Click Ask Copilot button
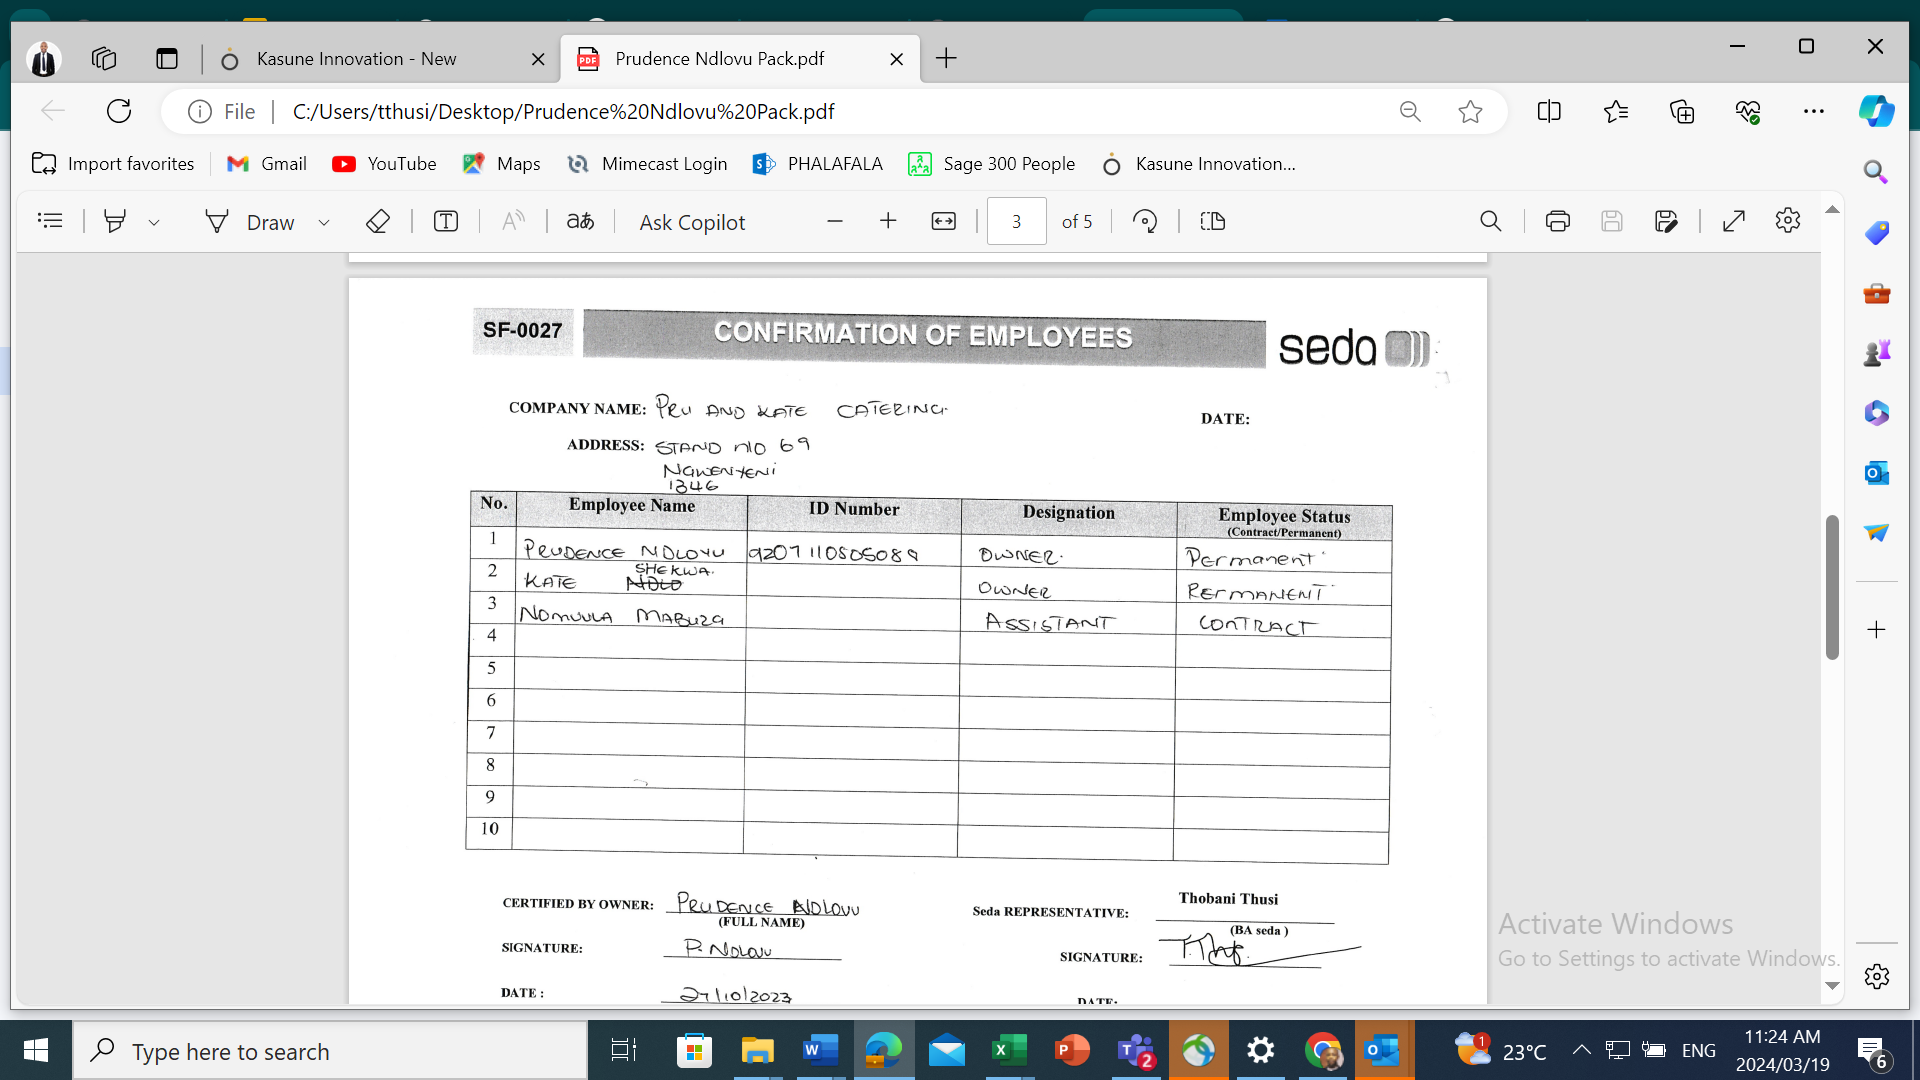Screen dimensions: 1920x1080 point(692,222)
